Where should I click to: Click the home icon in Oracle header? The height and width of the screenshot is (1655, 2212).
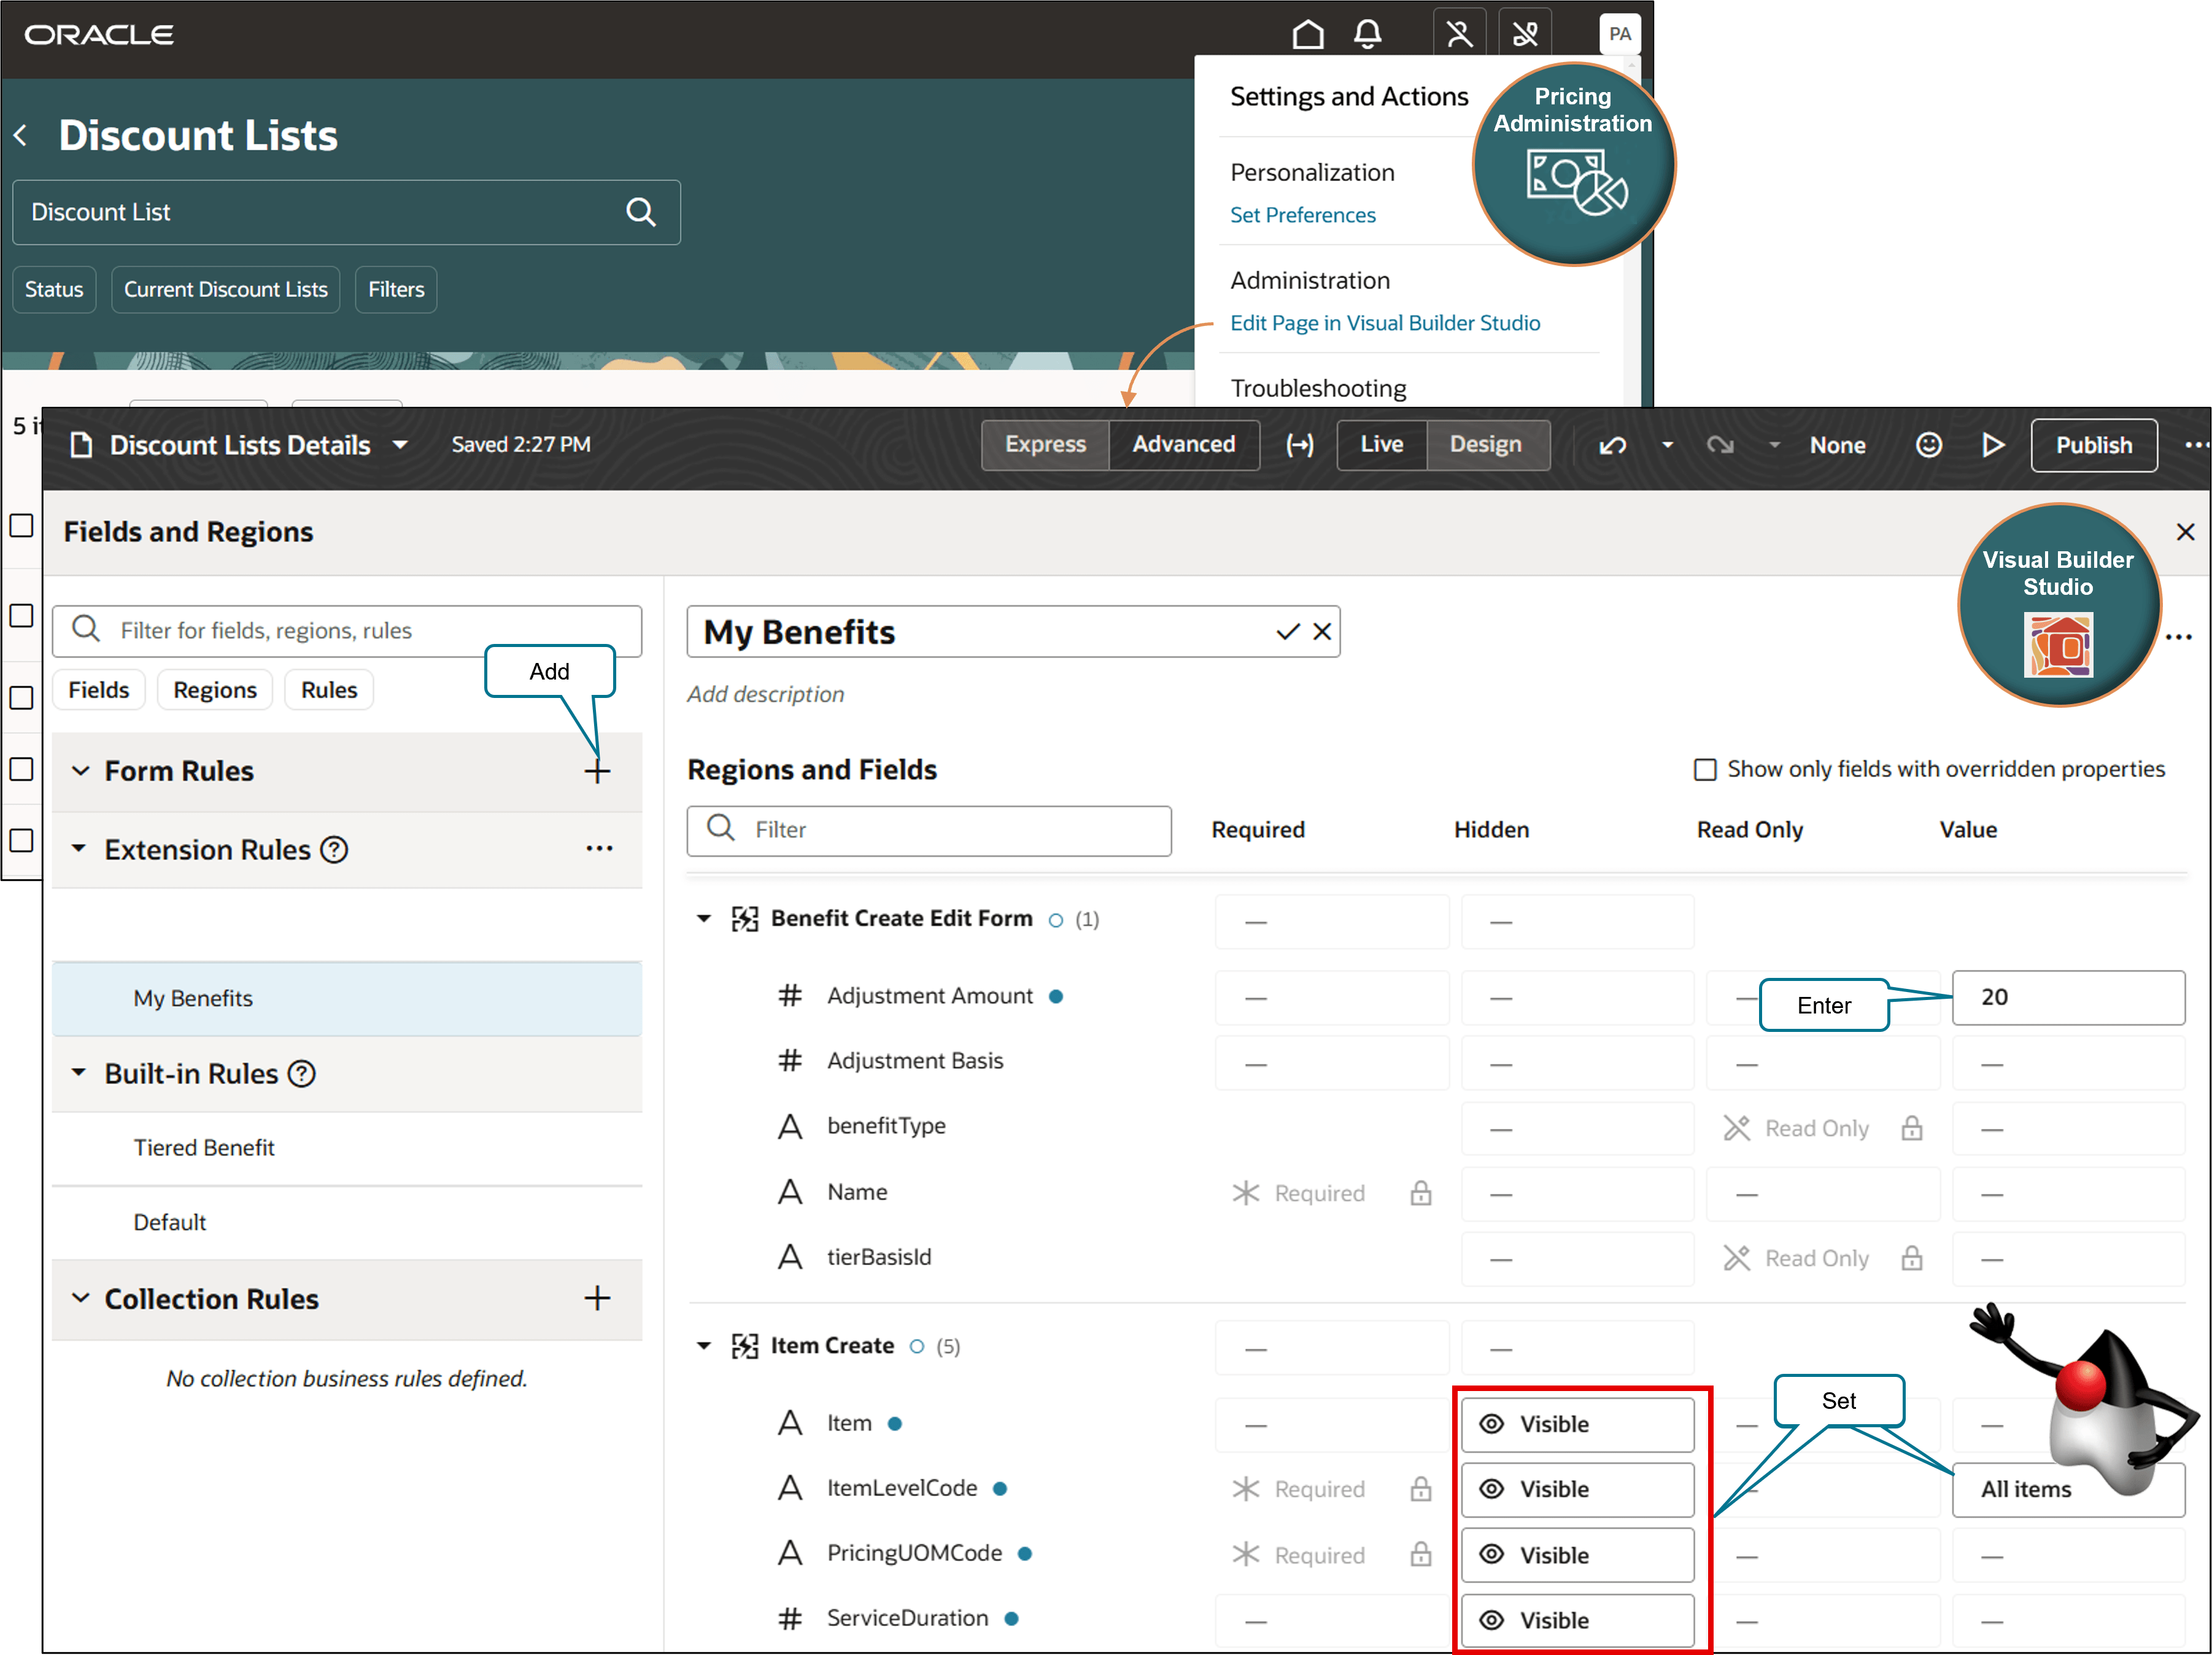1307,35
